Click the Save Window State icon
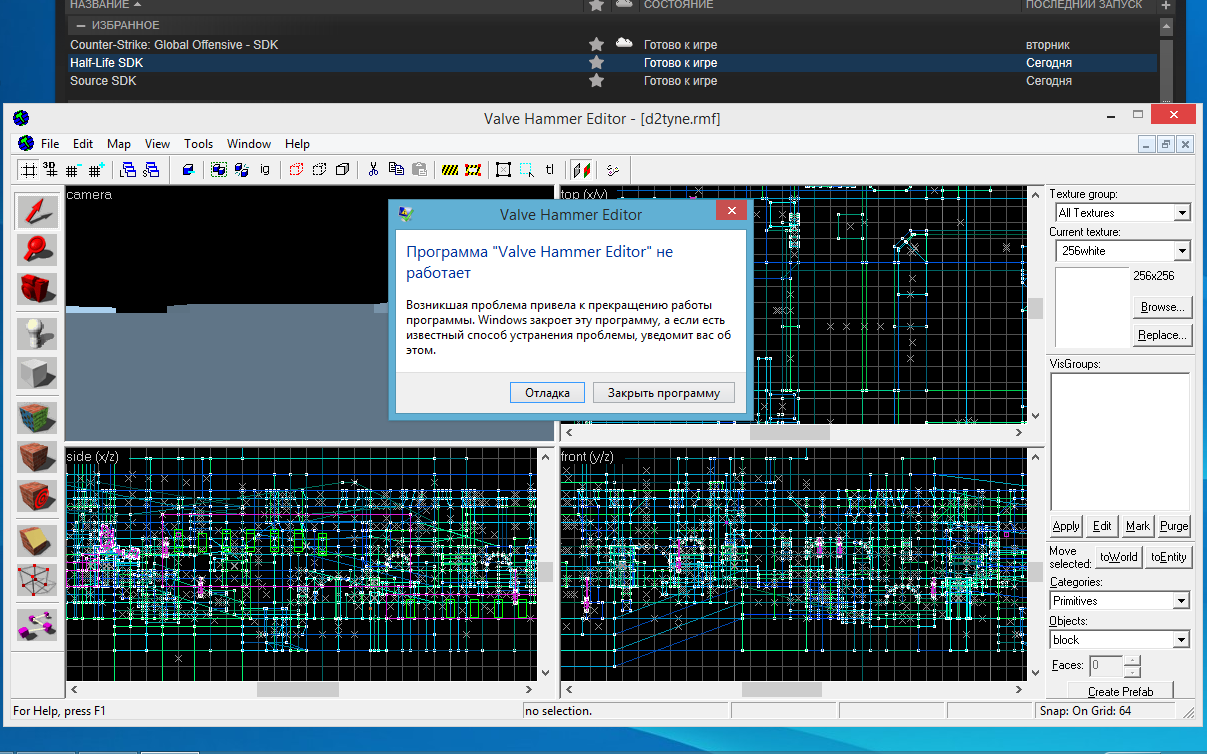The height and width of the screenshot is (754, 1207). click(x=151, y=169)
